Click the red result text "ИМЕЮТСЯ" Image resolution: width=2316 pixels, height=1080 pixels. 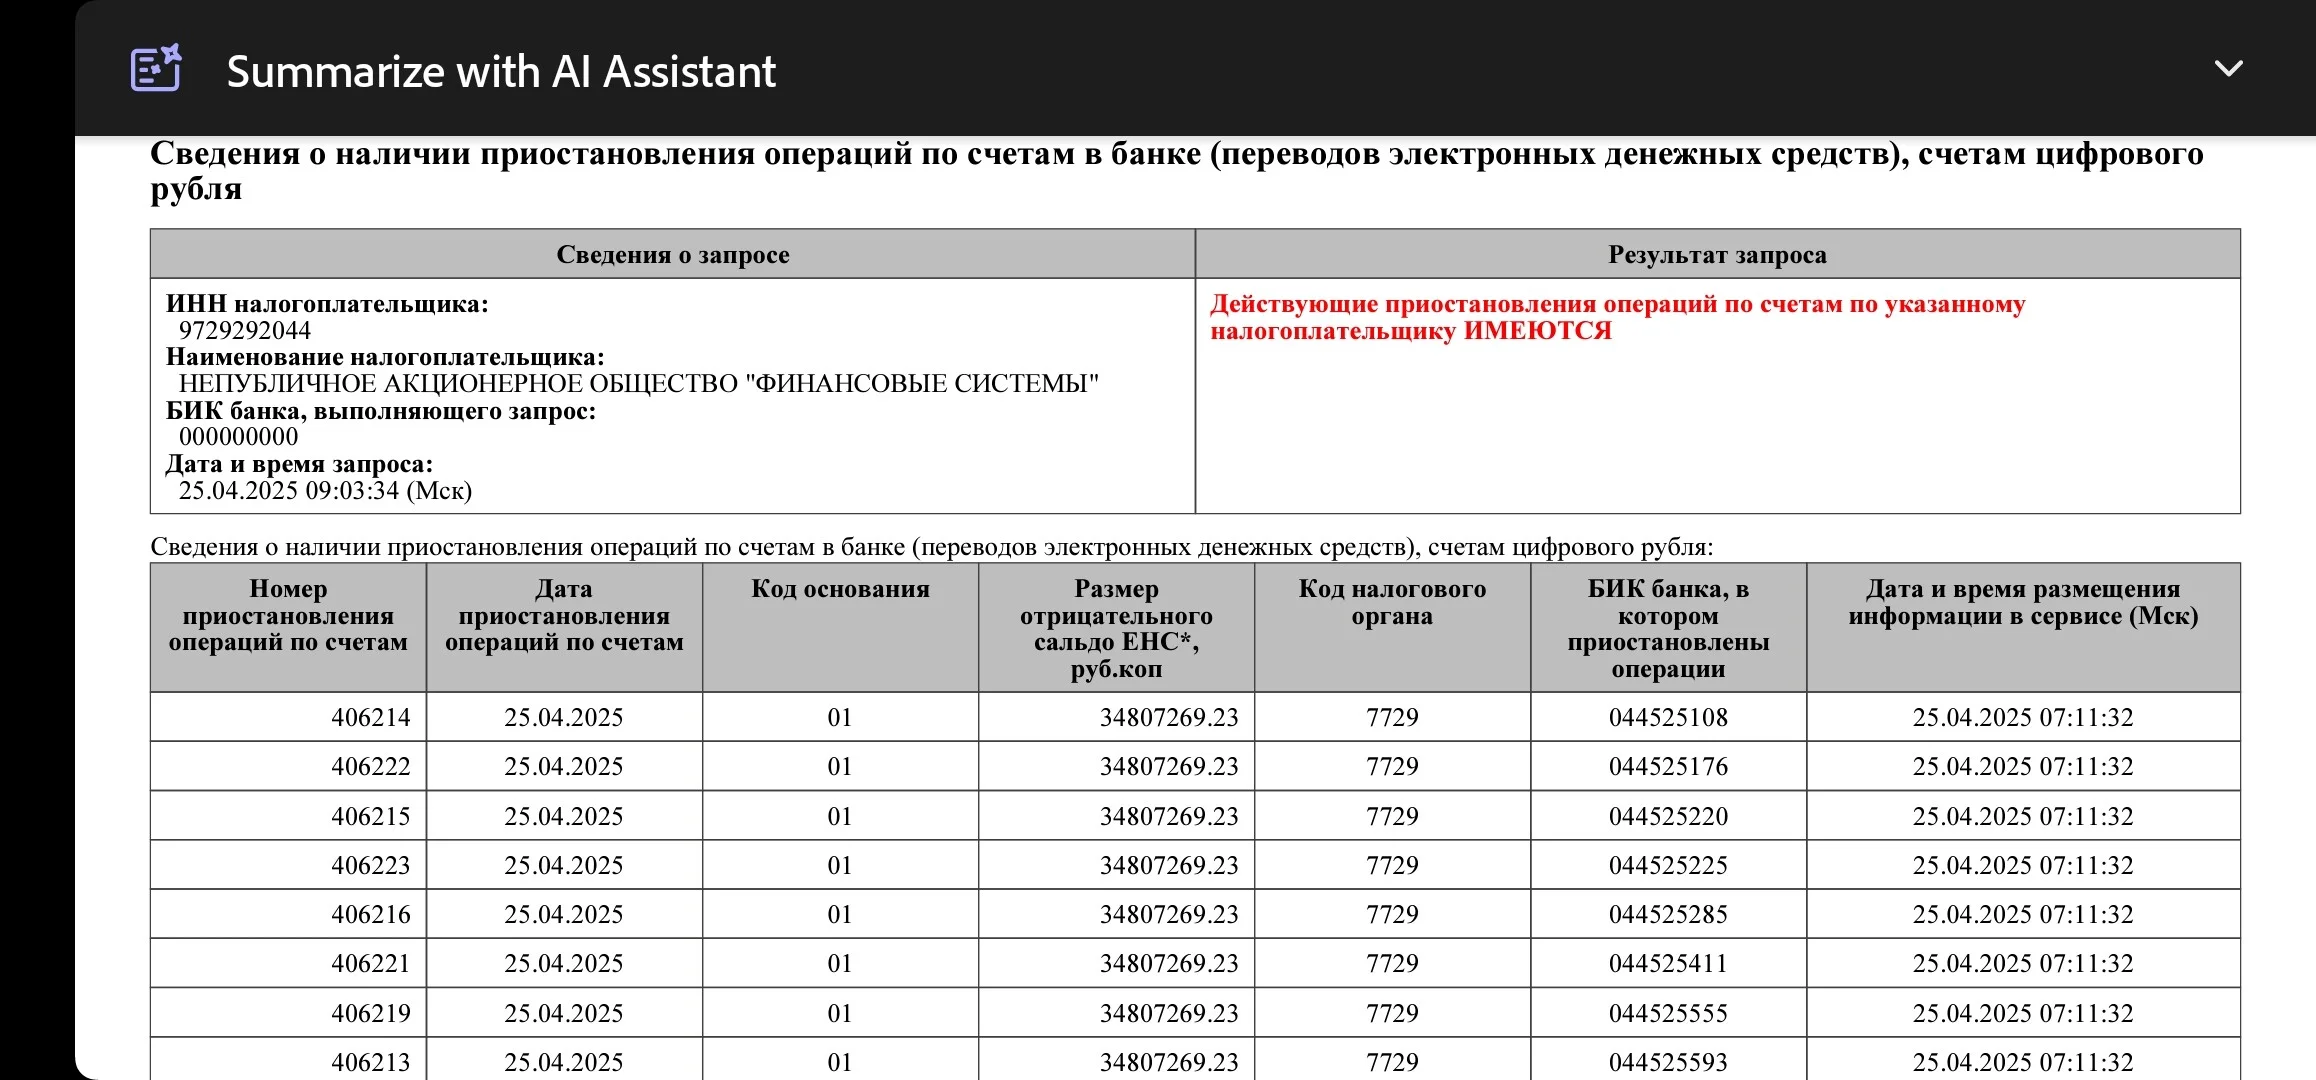click(1538, 331)
